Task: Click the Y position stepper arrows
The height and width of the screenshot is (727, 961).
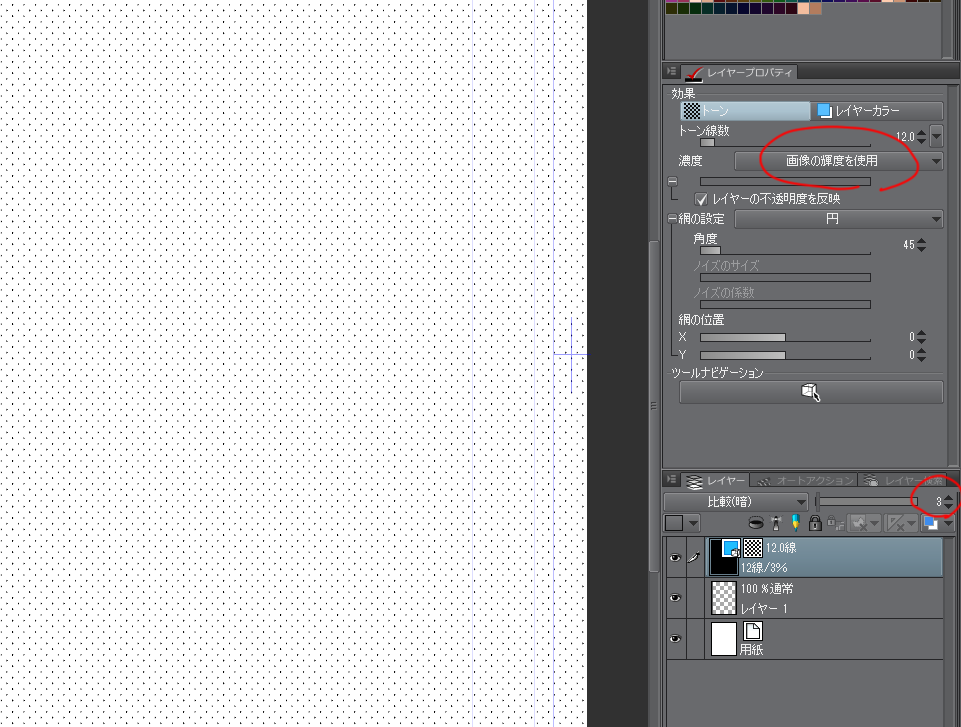Action: (921, 355)
